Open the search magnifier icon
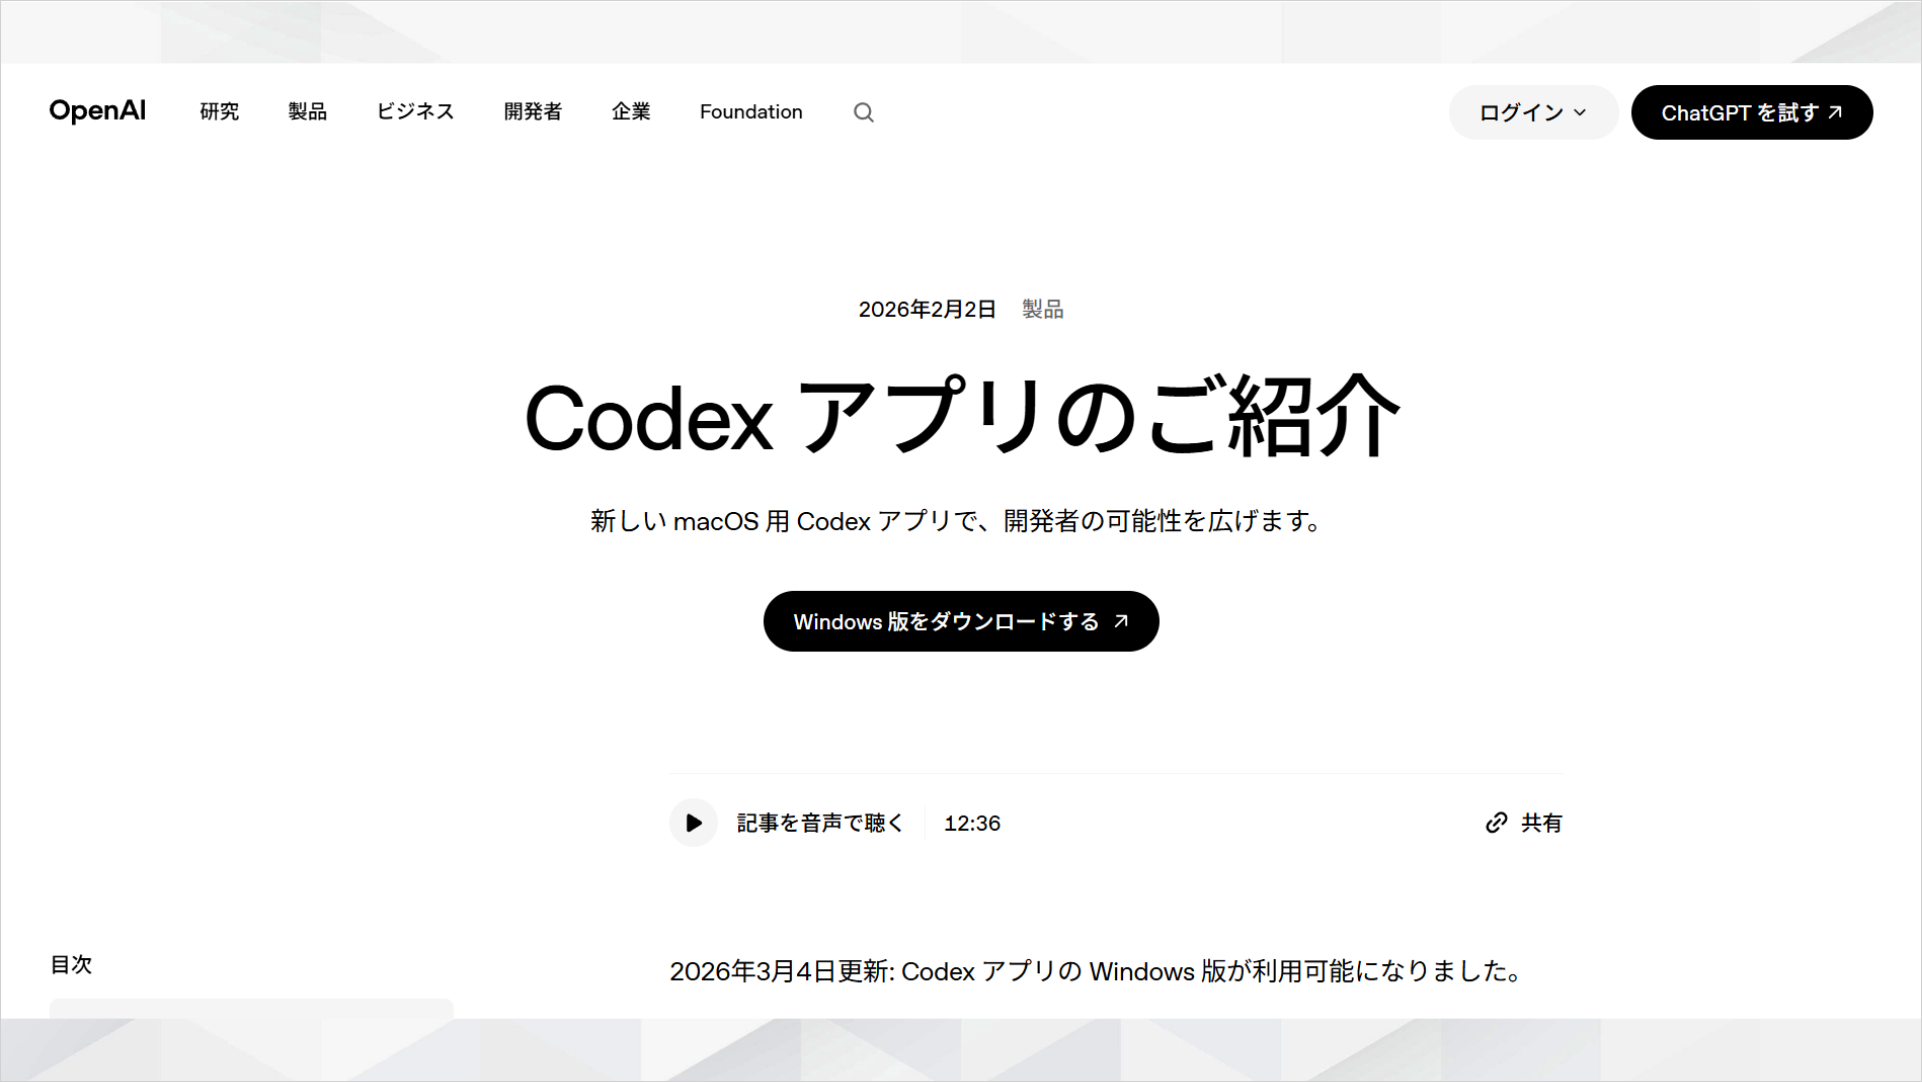 [x=863, y=112]
